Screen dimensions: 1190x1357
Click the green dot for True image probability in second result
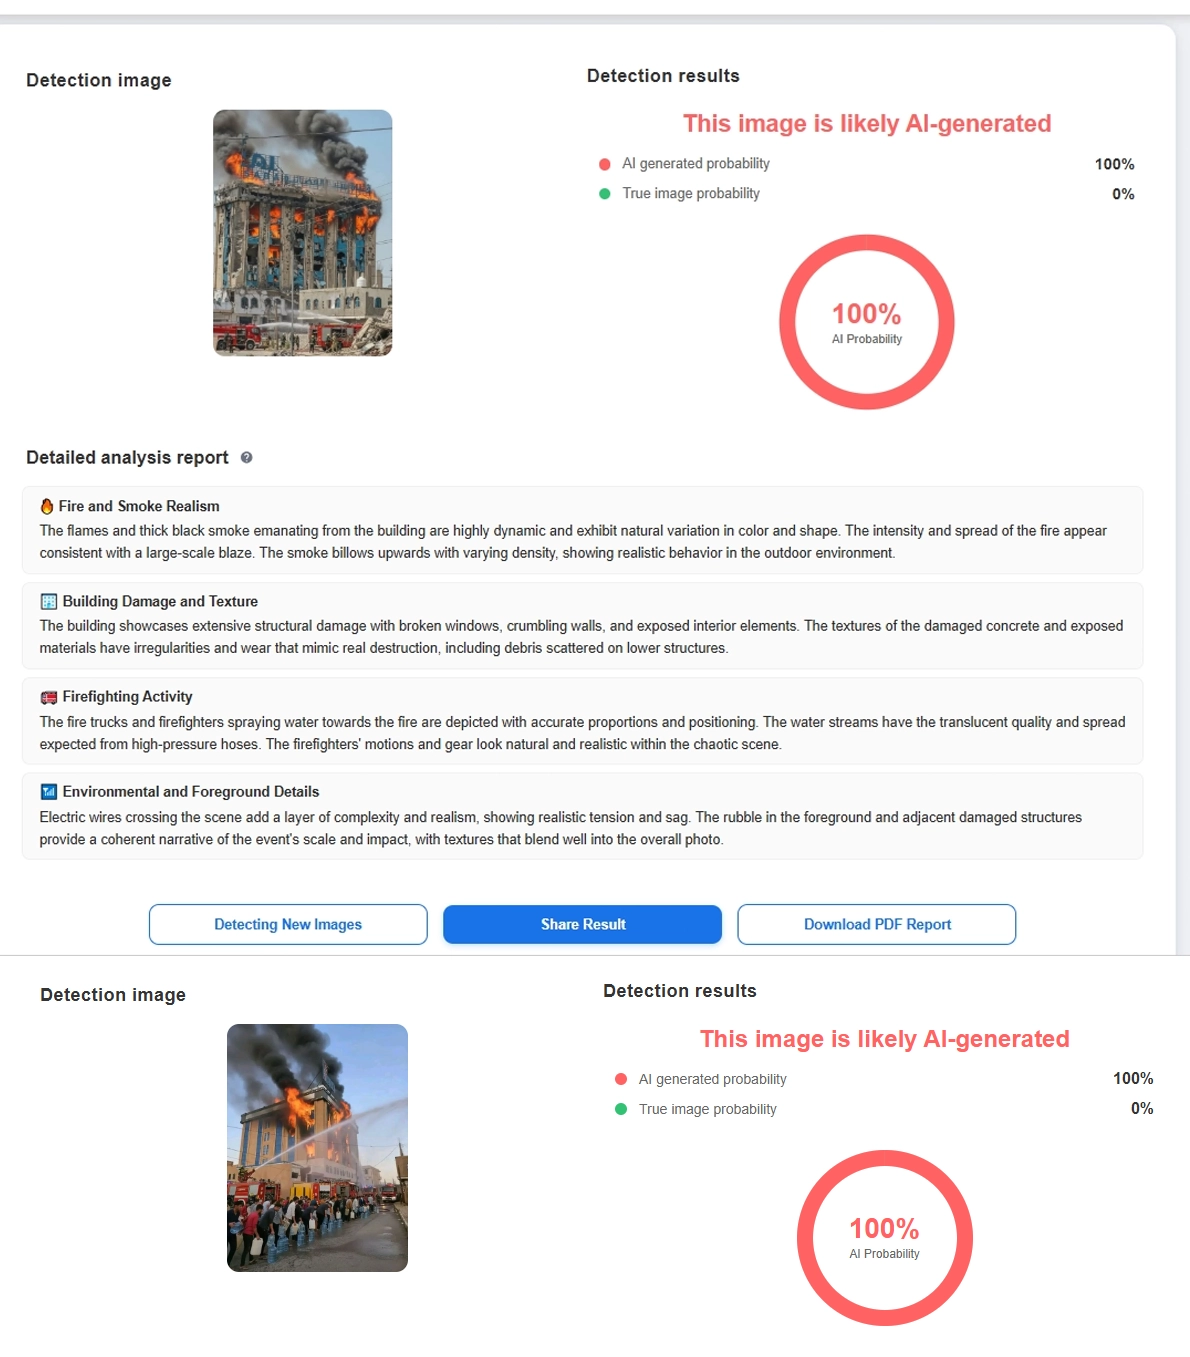coord(621,1109)
